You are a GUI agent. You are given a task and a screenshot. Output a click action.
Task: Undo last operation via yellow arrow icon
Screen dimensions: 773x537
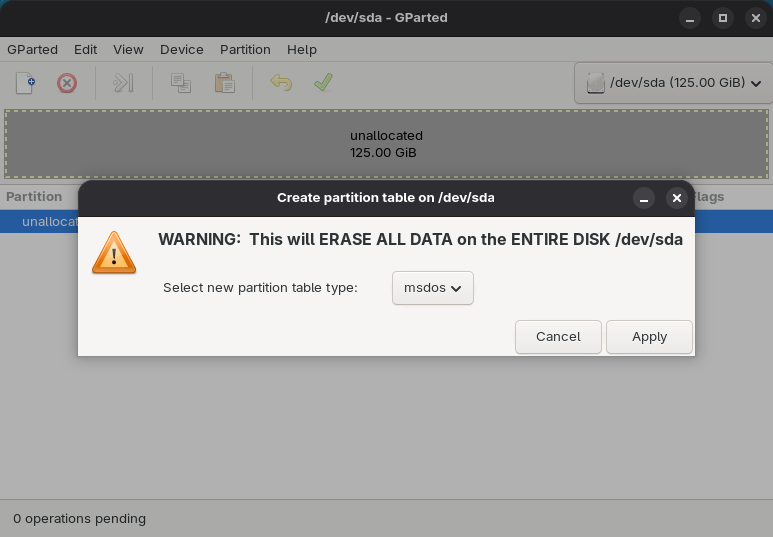click(x=281, y=83)
